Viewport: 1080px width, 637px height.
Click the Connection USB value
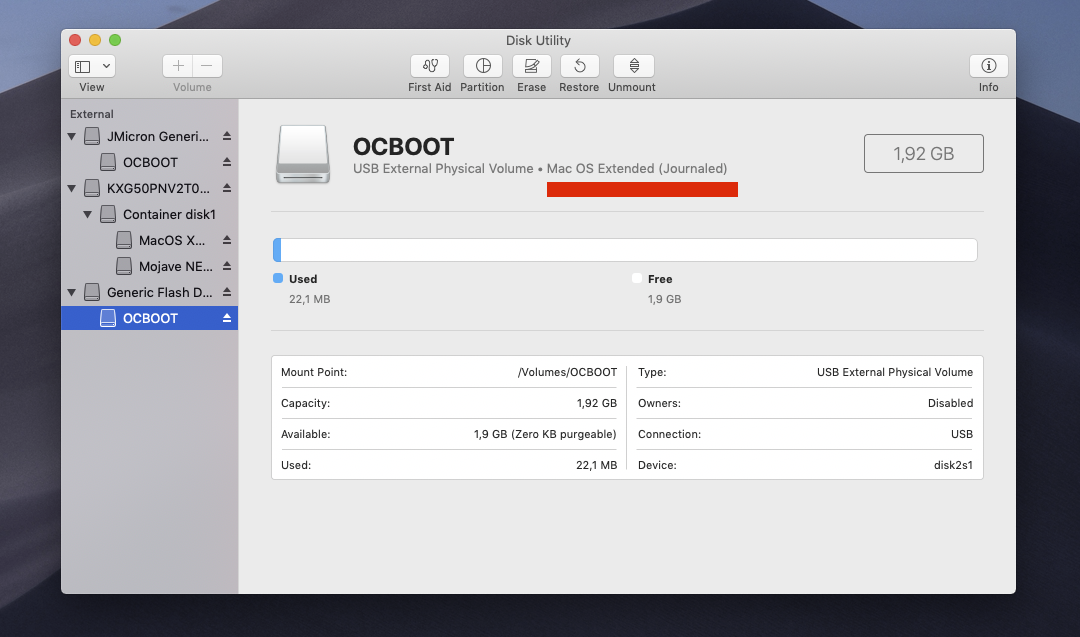coord(962,434)
